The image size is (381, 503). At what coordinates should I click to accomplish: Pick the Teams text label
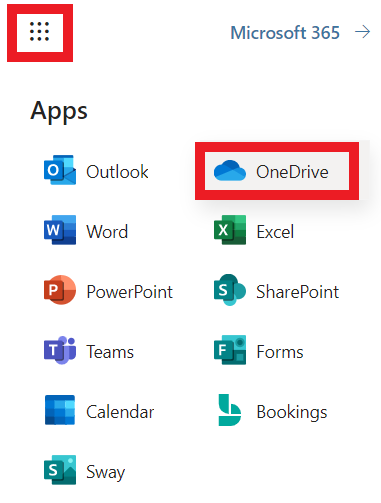click(110, 352)
